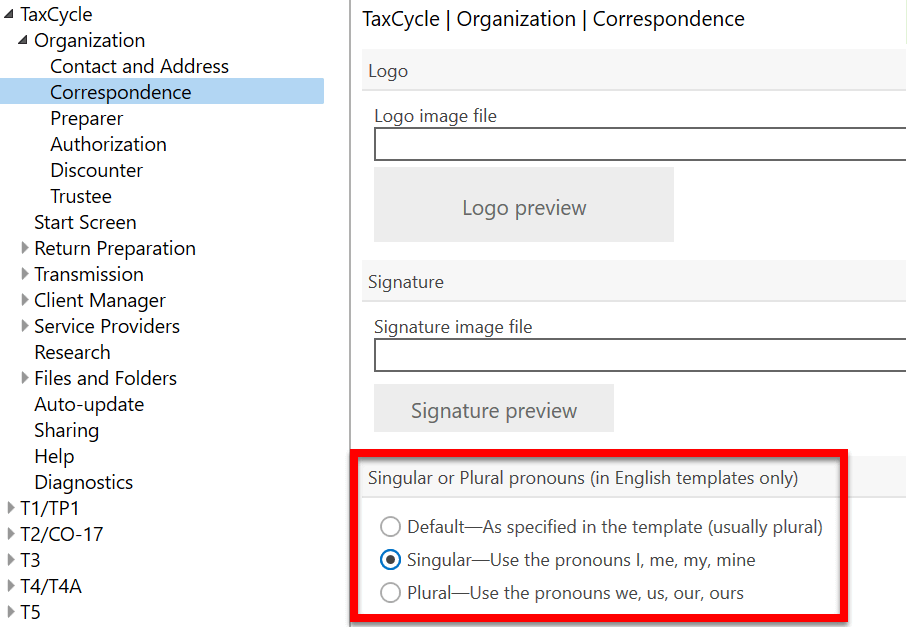This screenshot has width=907, height=627.
Task: Expand the Files and Folders node
Action: (25, 378)
